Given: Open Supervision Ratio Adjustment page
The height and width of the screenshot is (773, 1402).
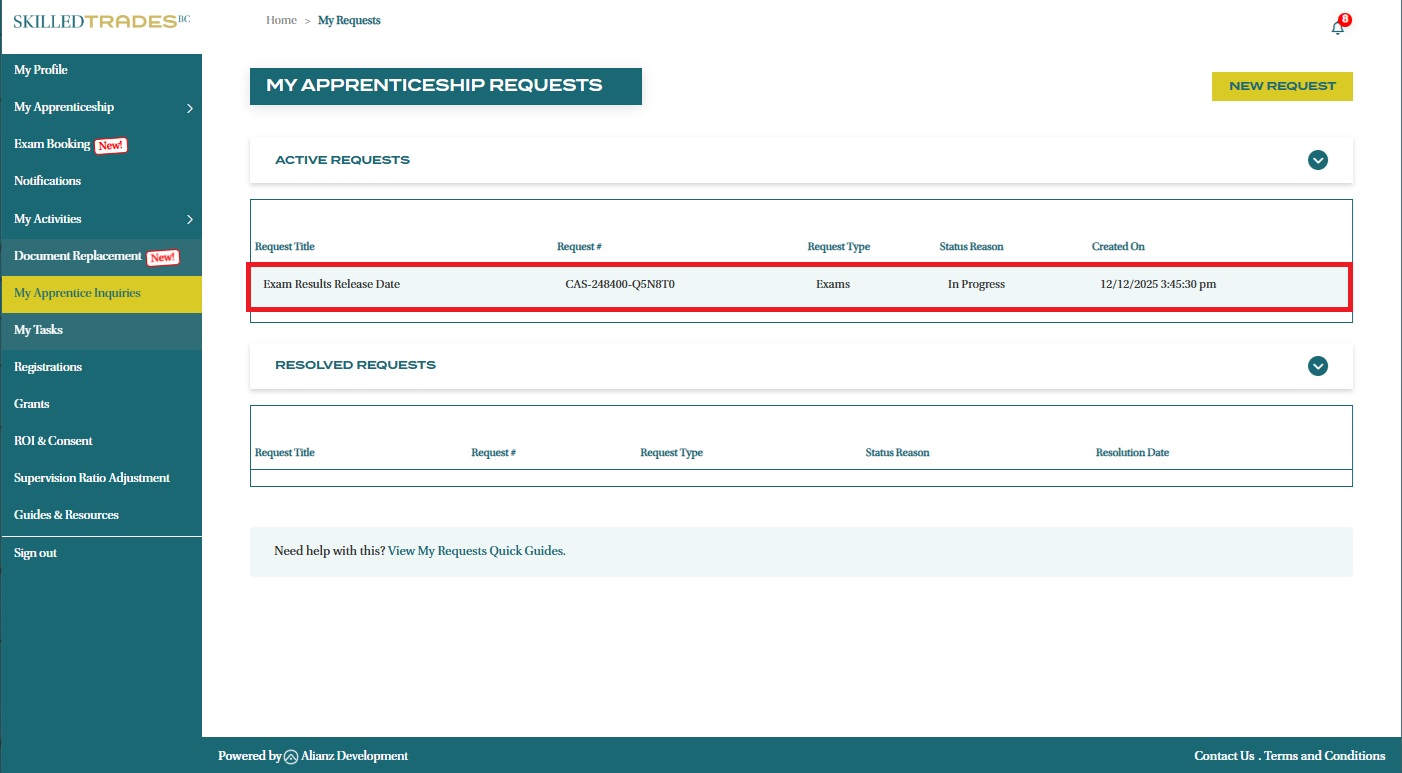Looking at the screenshot, I should click(x=92, y=478).
